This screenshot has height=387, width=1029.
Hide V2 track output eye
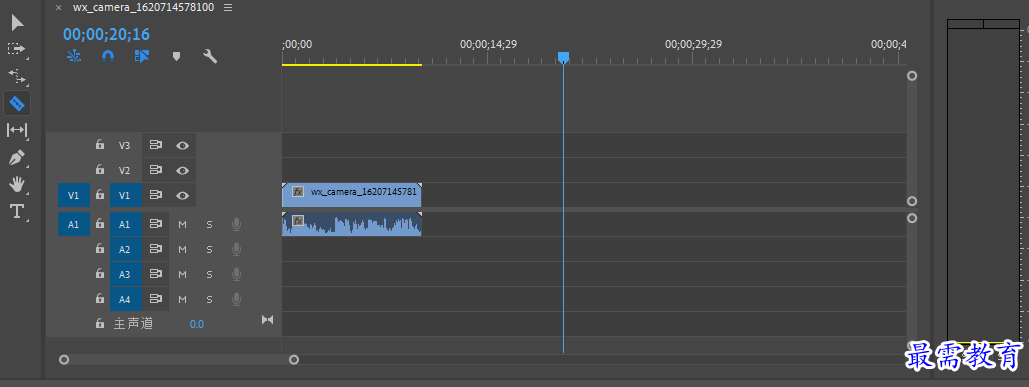tap(182, 170)
